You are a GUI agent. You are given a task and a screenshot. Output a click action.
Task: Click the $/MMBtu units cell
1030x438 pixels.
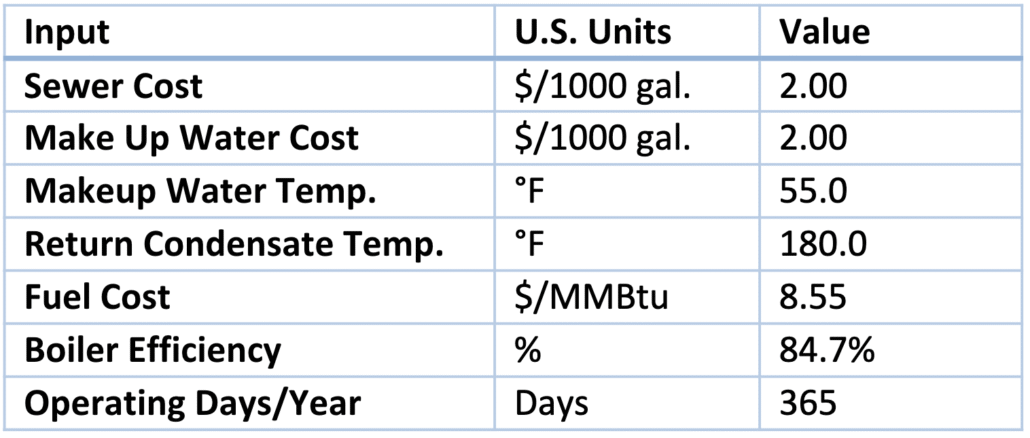(x=590, y=297)
